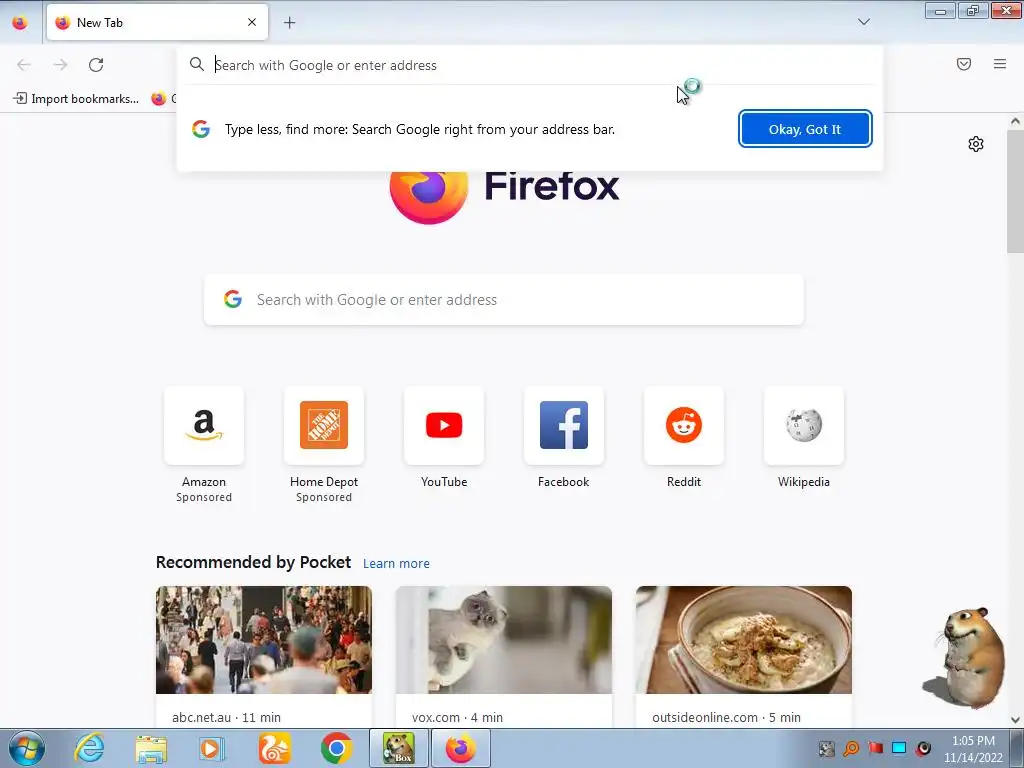Reload the page with refresh icon

point(96,65)
